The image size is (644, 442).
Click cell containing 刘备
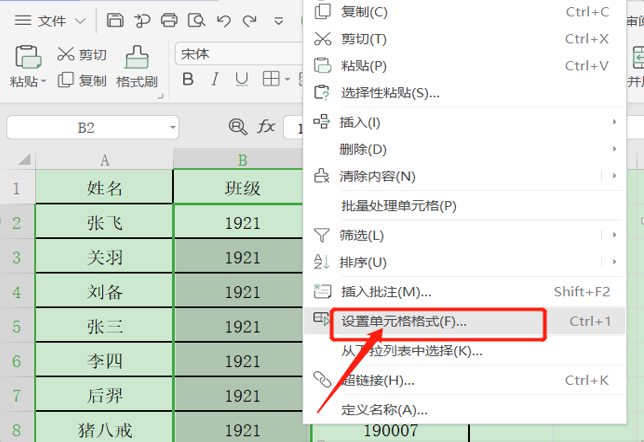click(x=104, y=291)
